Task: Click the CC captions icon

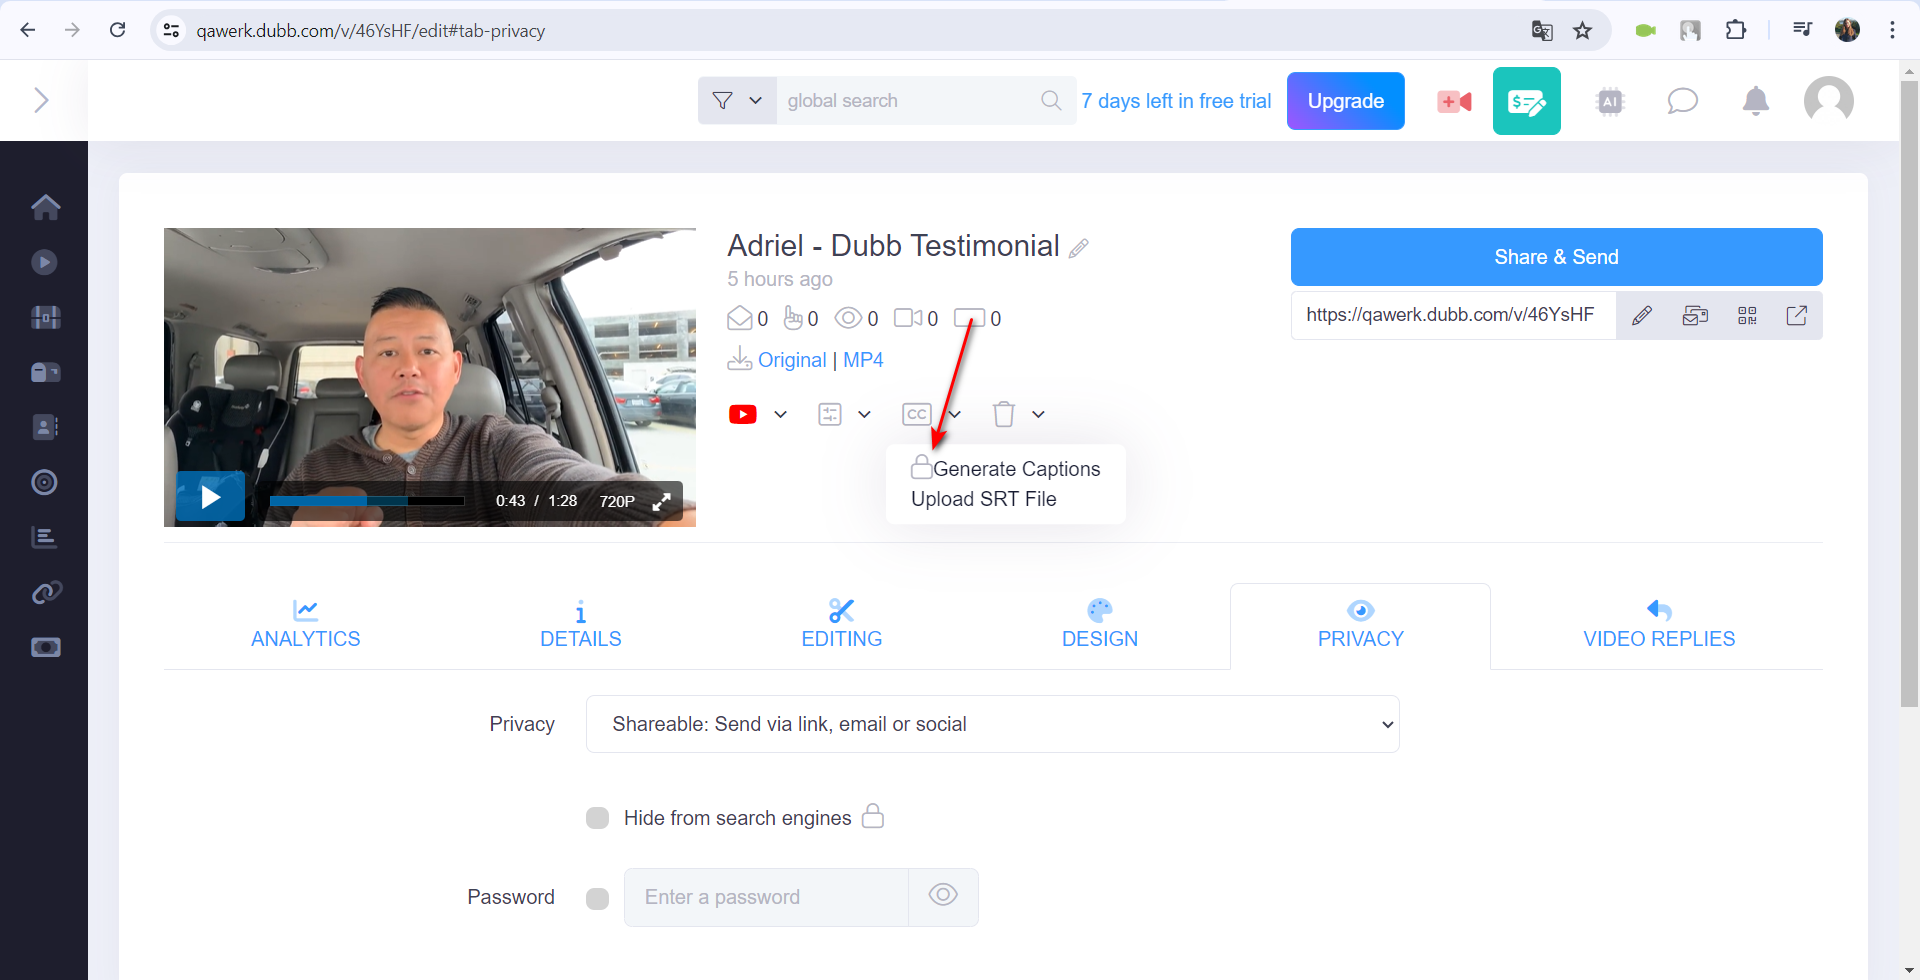Action: point(917,414)
